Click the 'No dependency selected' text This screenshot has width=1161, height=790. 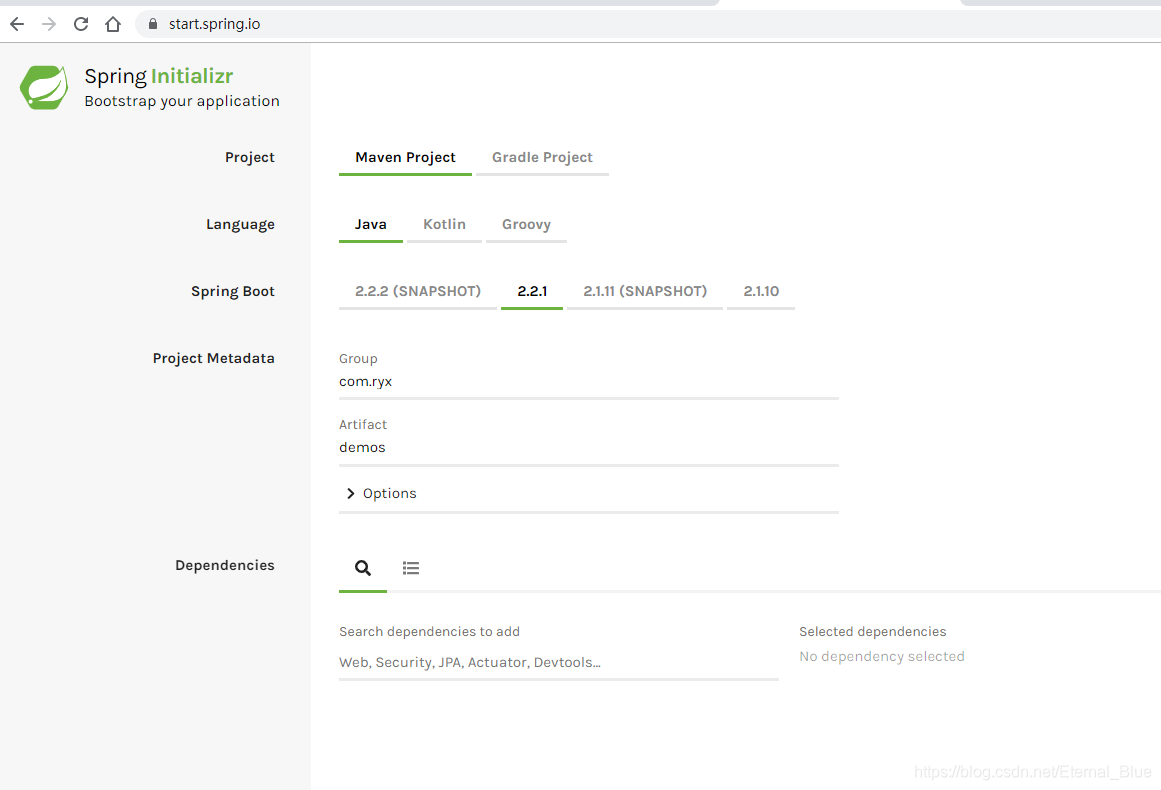(881, 657)
